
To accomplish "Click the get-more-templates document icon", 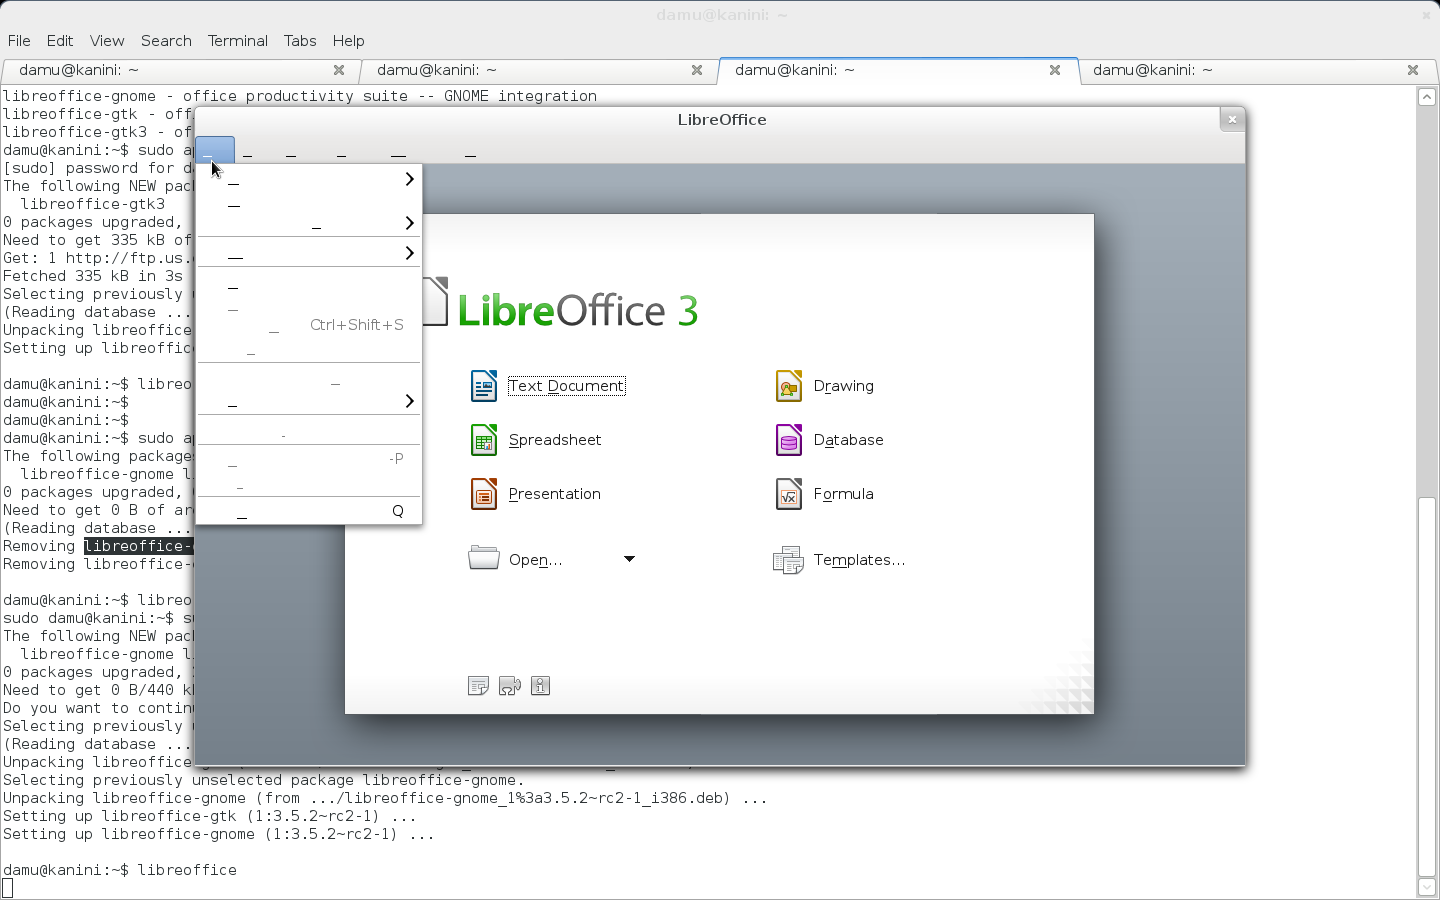I will tap(478, 686).
